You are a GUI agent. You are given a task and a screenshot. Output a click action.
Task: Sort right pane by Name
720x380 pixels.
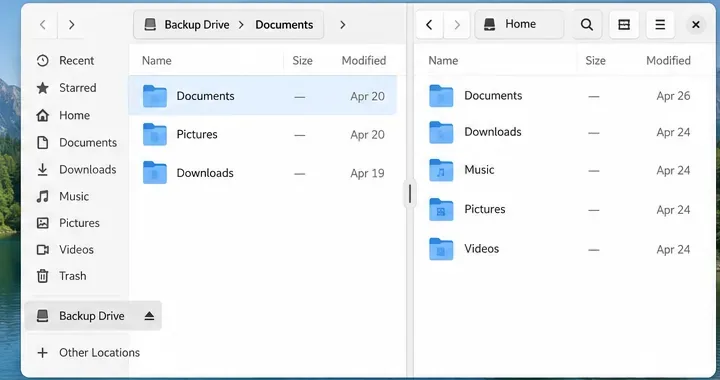click(x=443, y=61)
